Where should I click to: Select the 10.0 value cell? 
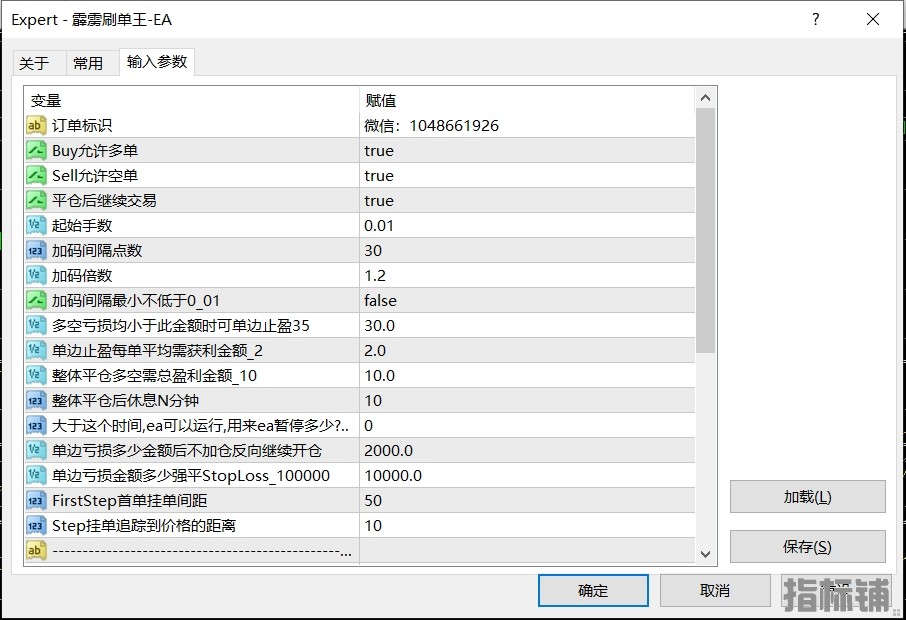click(x=527, y=376)
